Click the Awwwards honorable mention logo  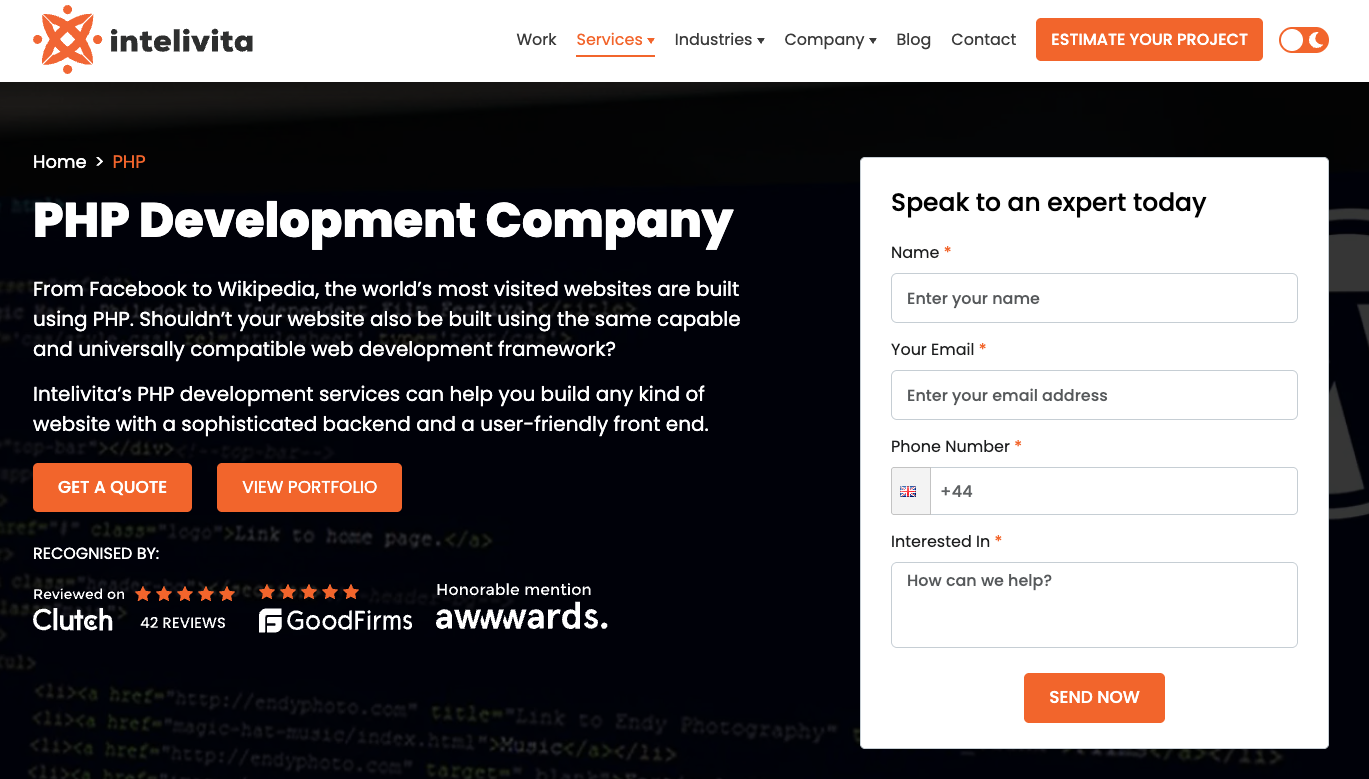[521, 607]
